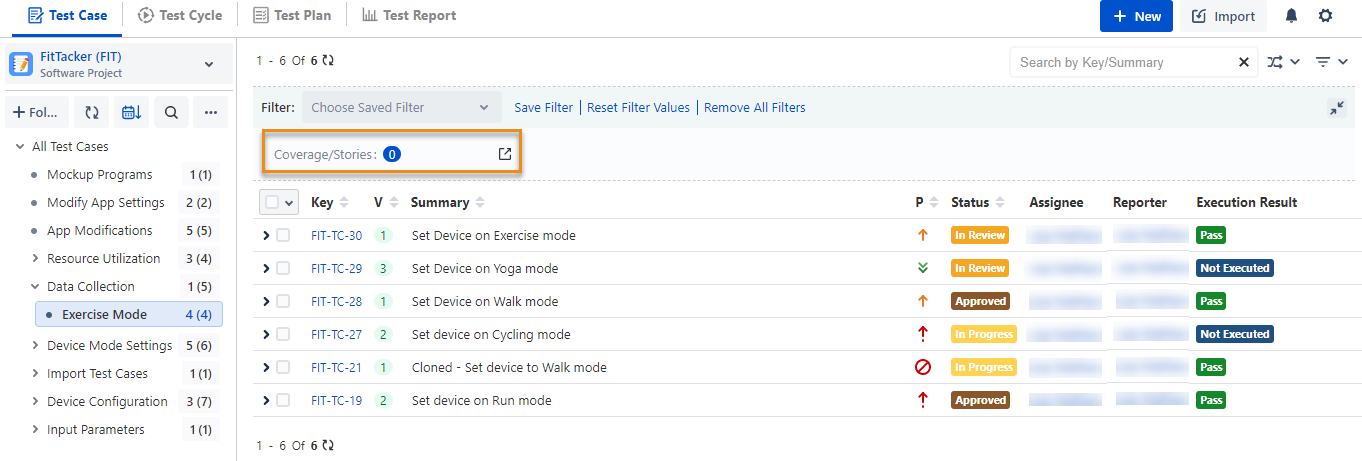Click Remove All Filters link
Screen dimensions: 1362x461
754,107
